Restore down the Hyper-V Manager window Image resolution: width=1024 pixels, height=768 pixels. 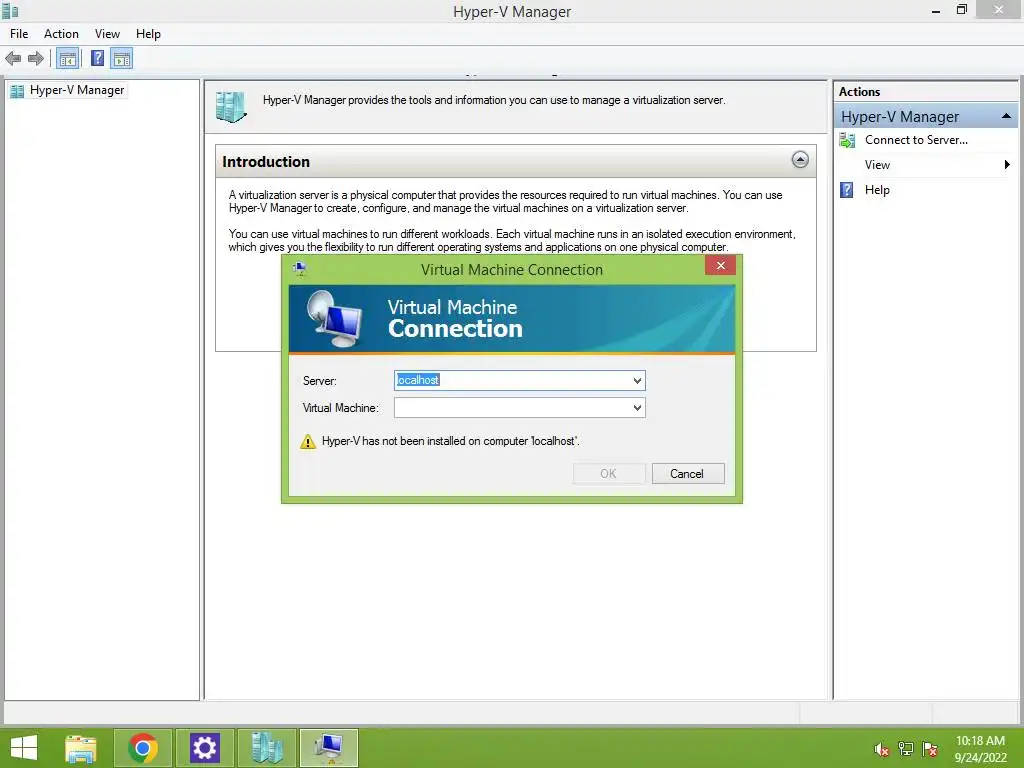pos(962,10)
